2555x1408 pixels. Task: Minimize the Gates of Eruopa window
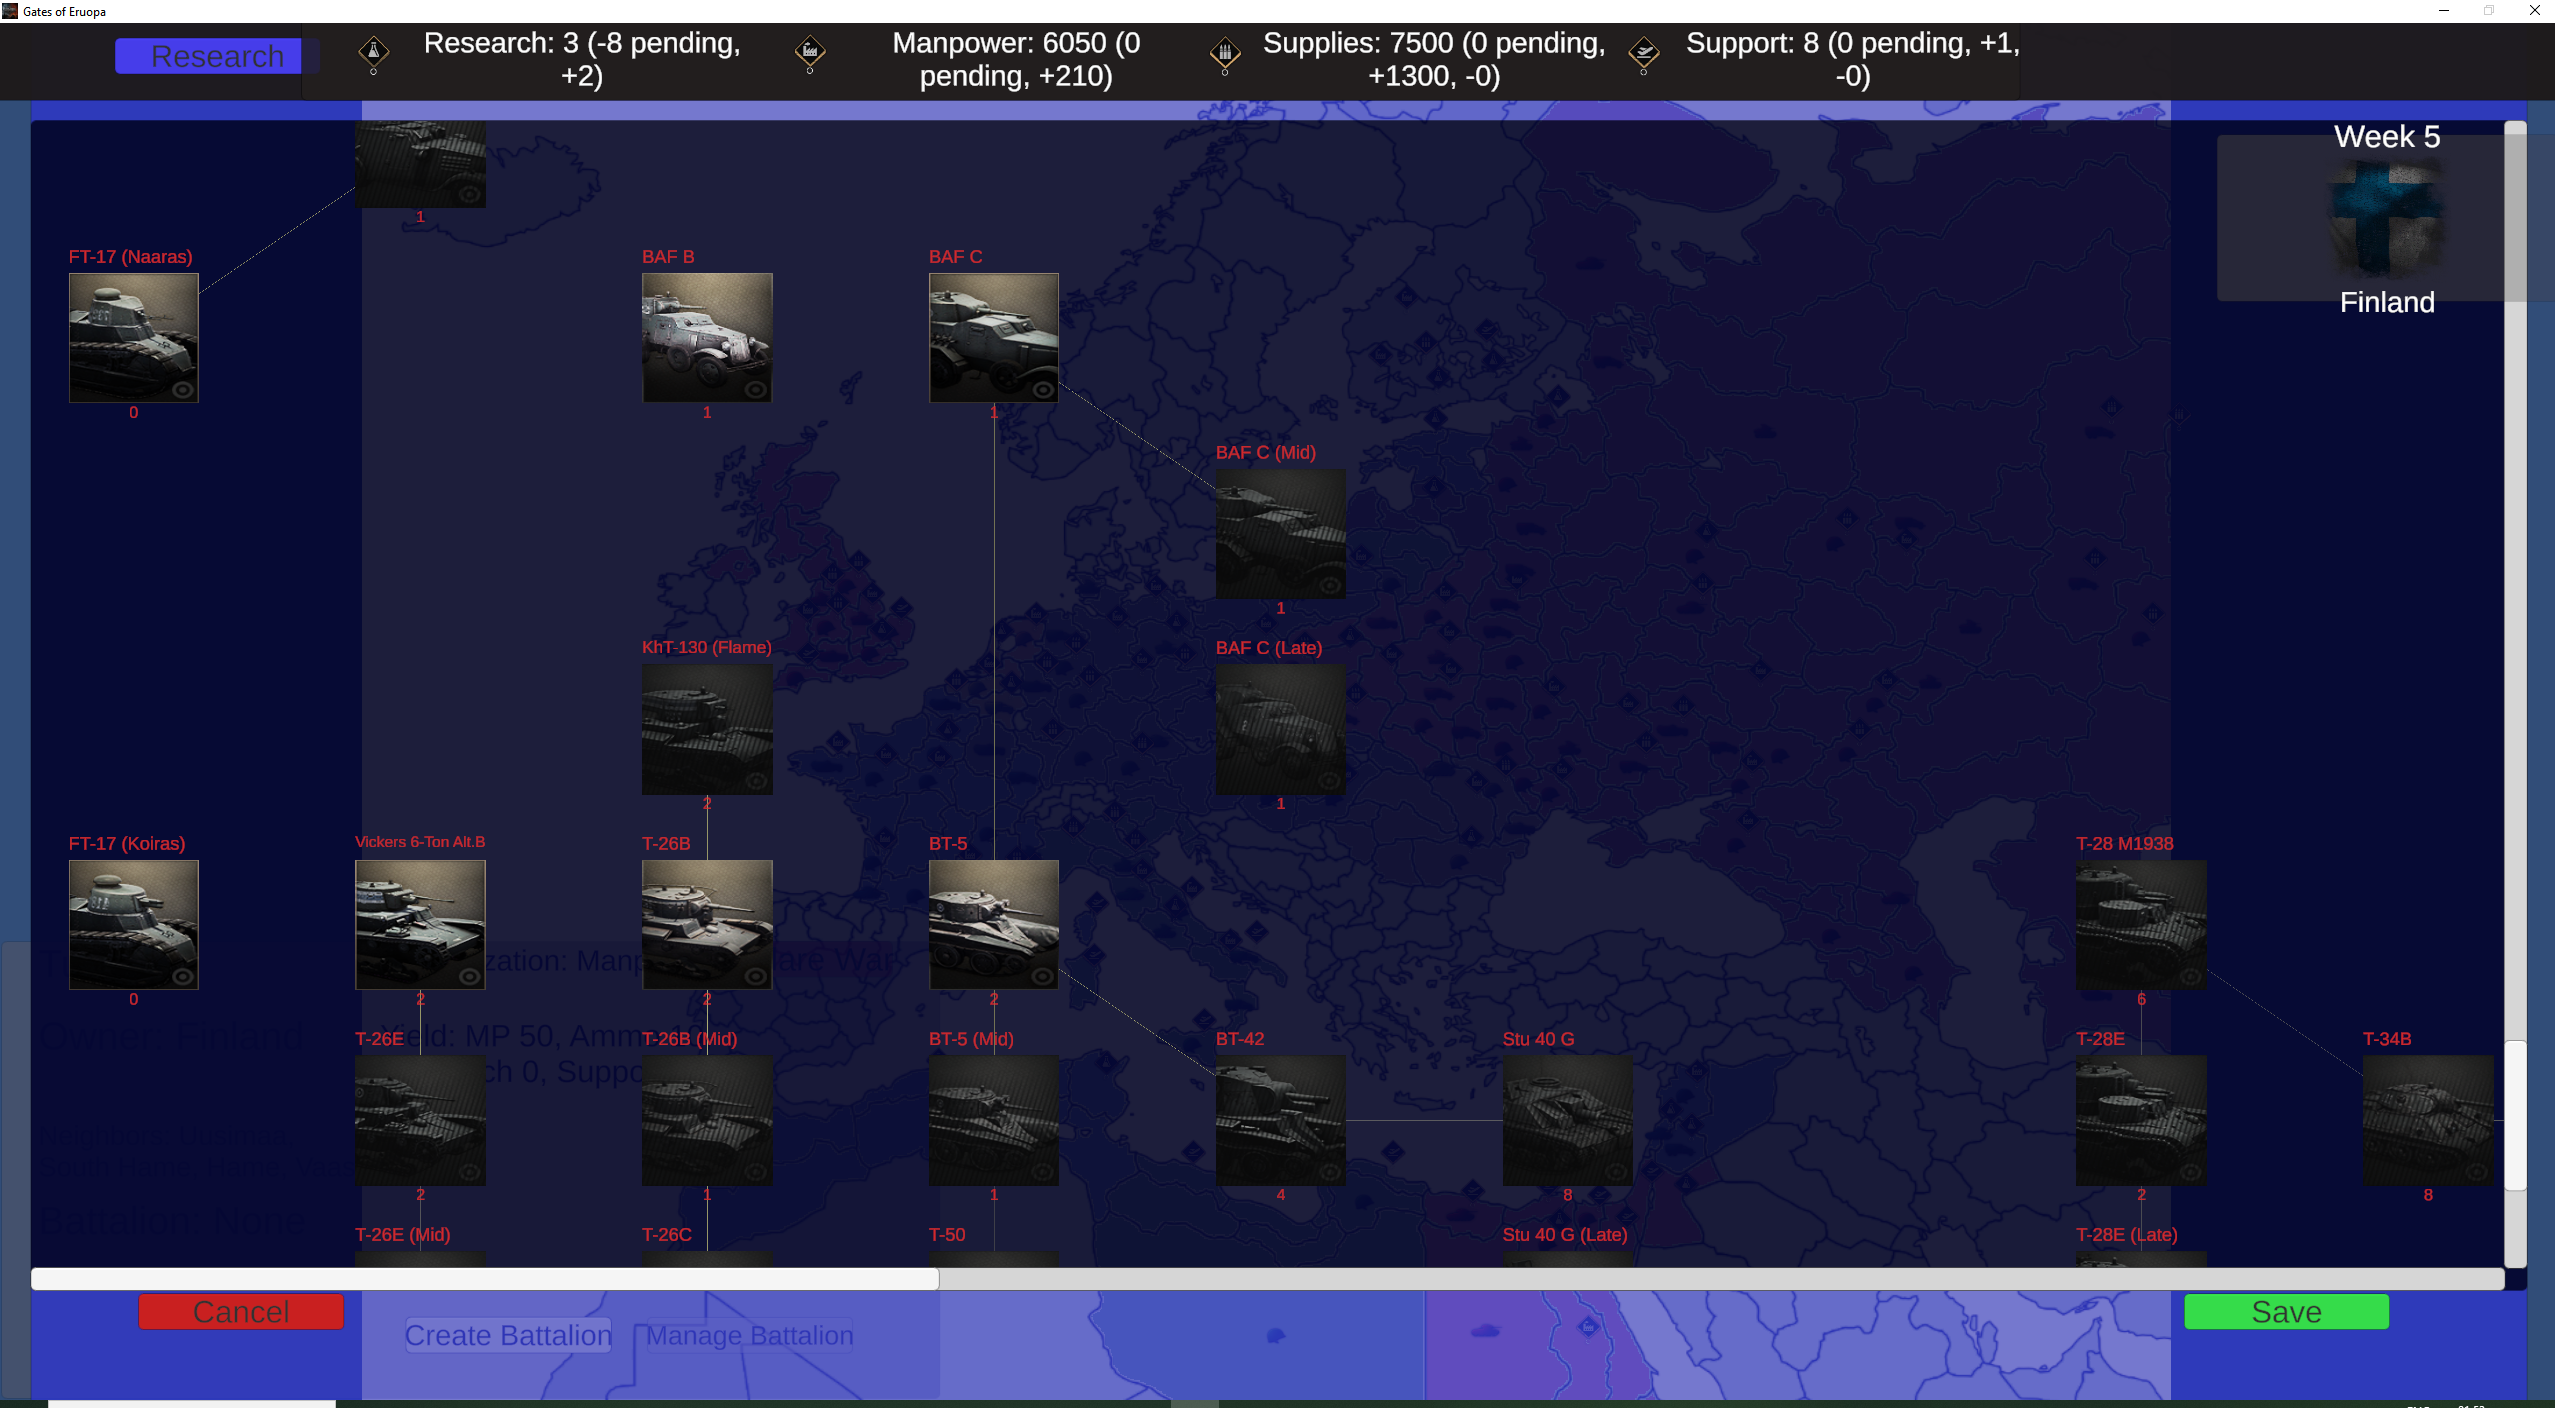(2444, 11)
